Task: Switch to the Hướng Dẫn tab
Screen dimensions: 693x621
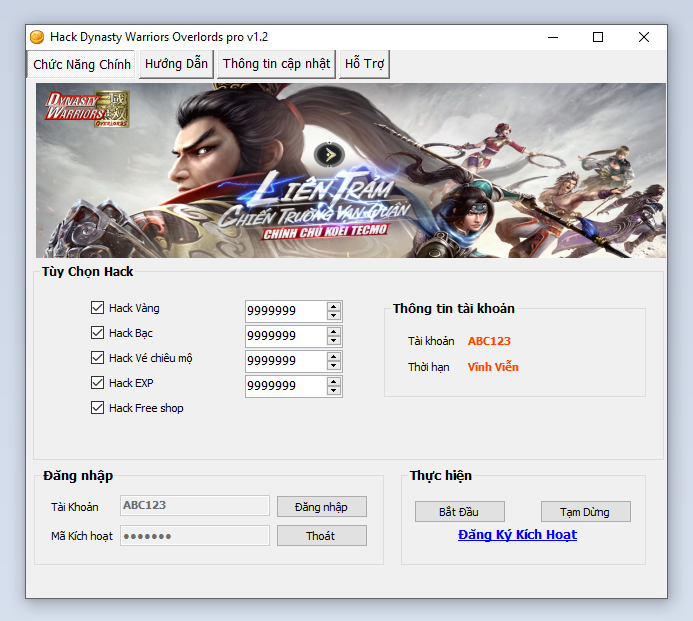Action: 176,64
